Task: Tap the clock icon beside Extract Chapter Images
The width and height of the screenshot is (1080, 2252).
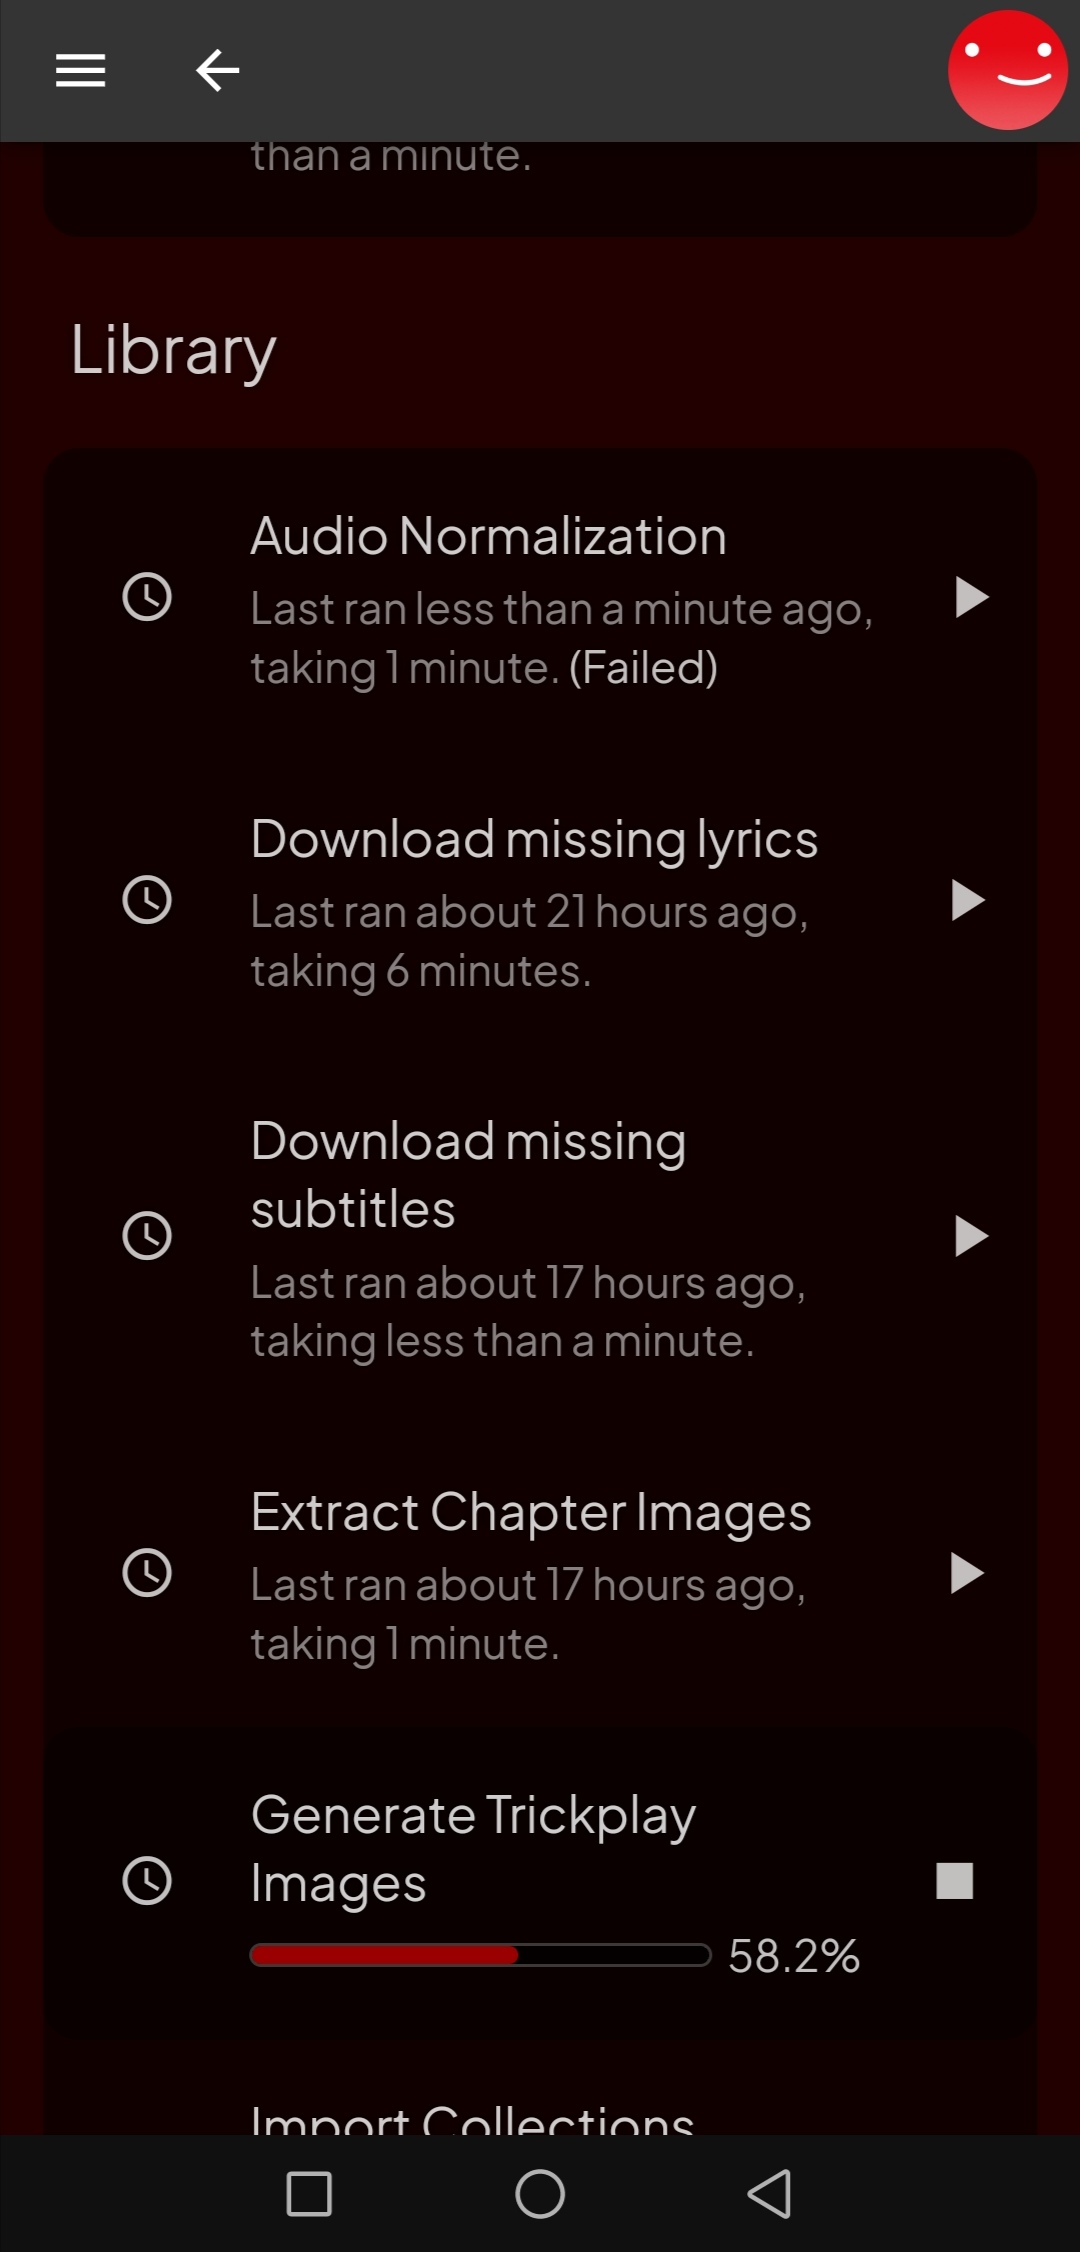Action: click(x=147, y=1573)
